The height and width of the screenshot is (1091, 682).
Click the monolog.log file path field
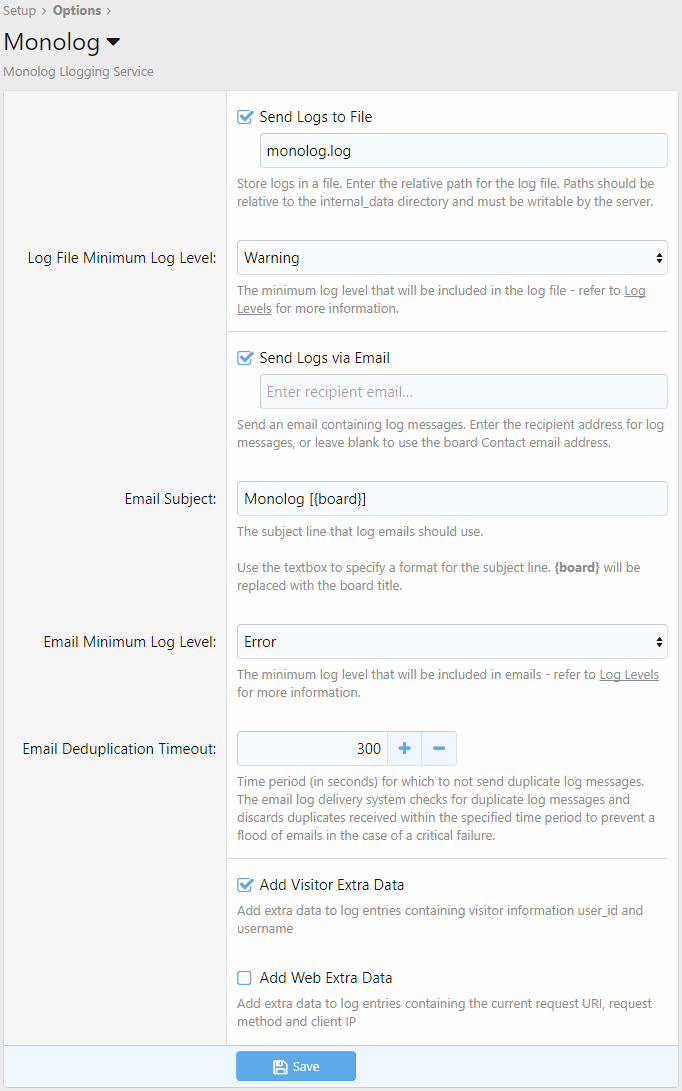pyautogui.click(x=463, y=151)
